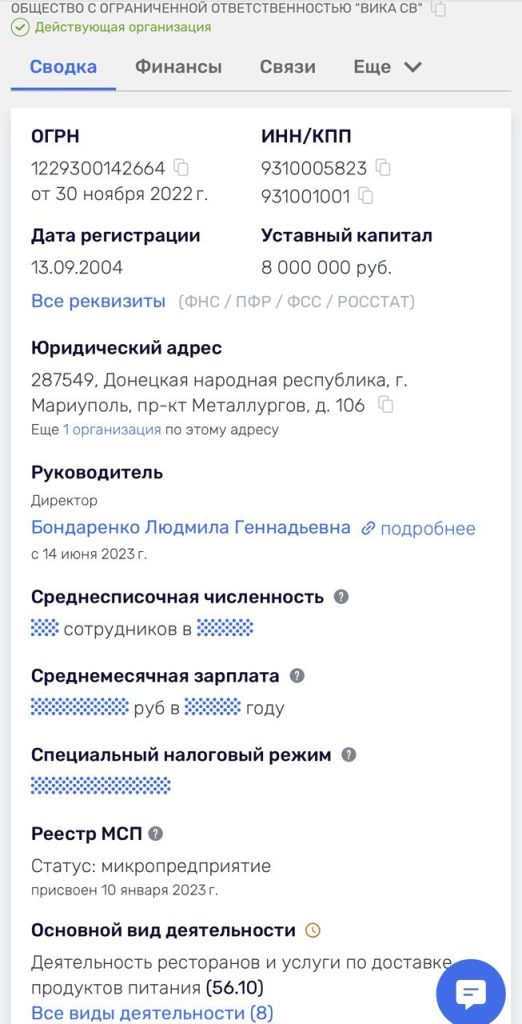Open activity history clock icon
This screenshot has height=1024, width=522.
(313, 930)
